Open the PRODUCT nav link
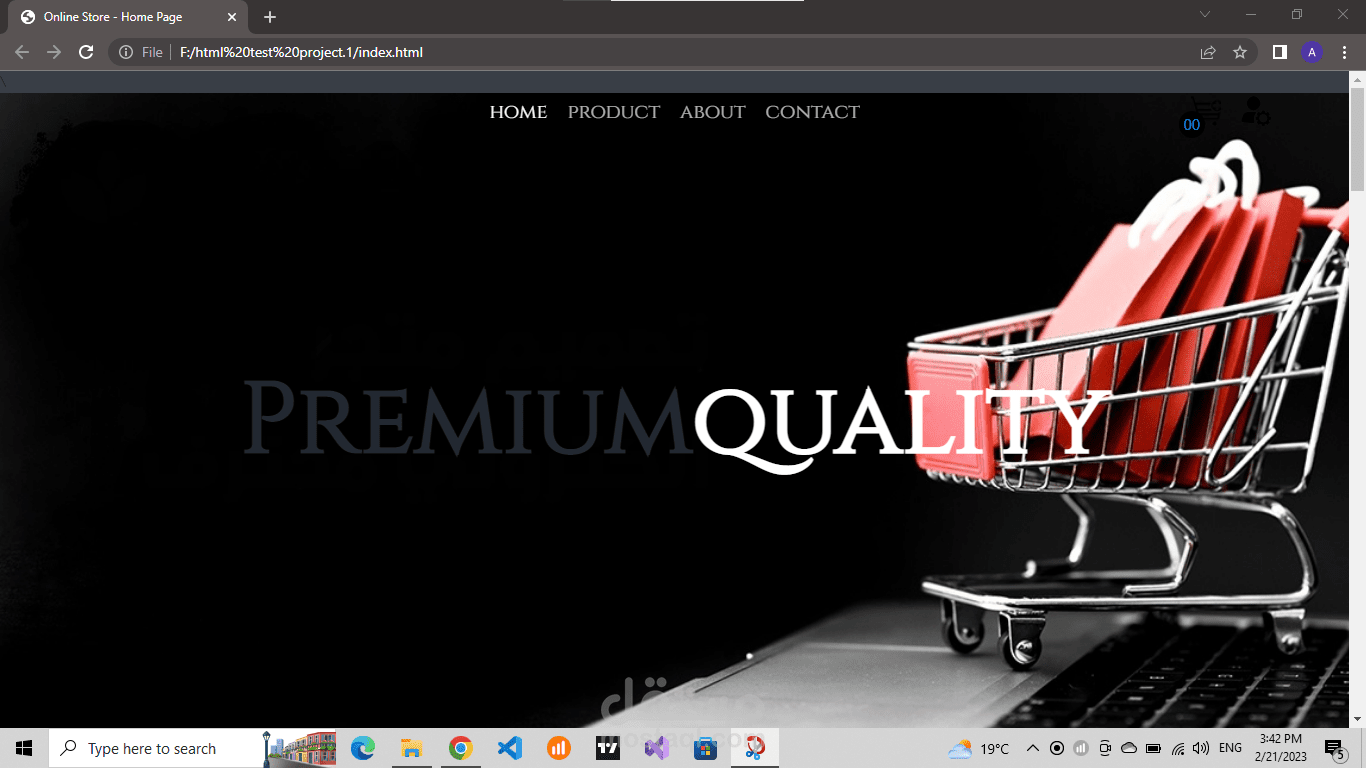1366x768 pixels. (x=614, y=112)
